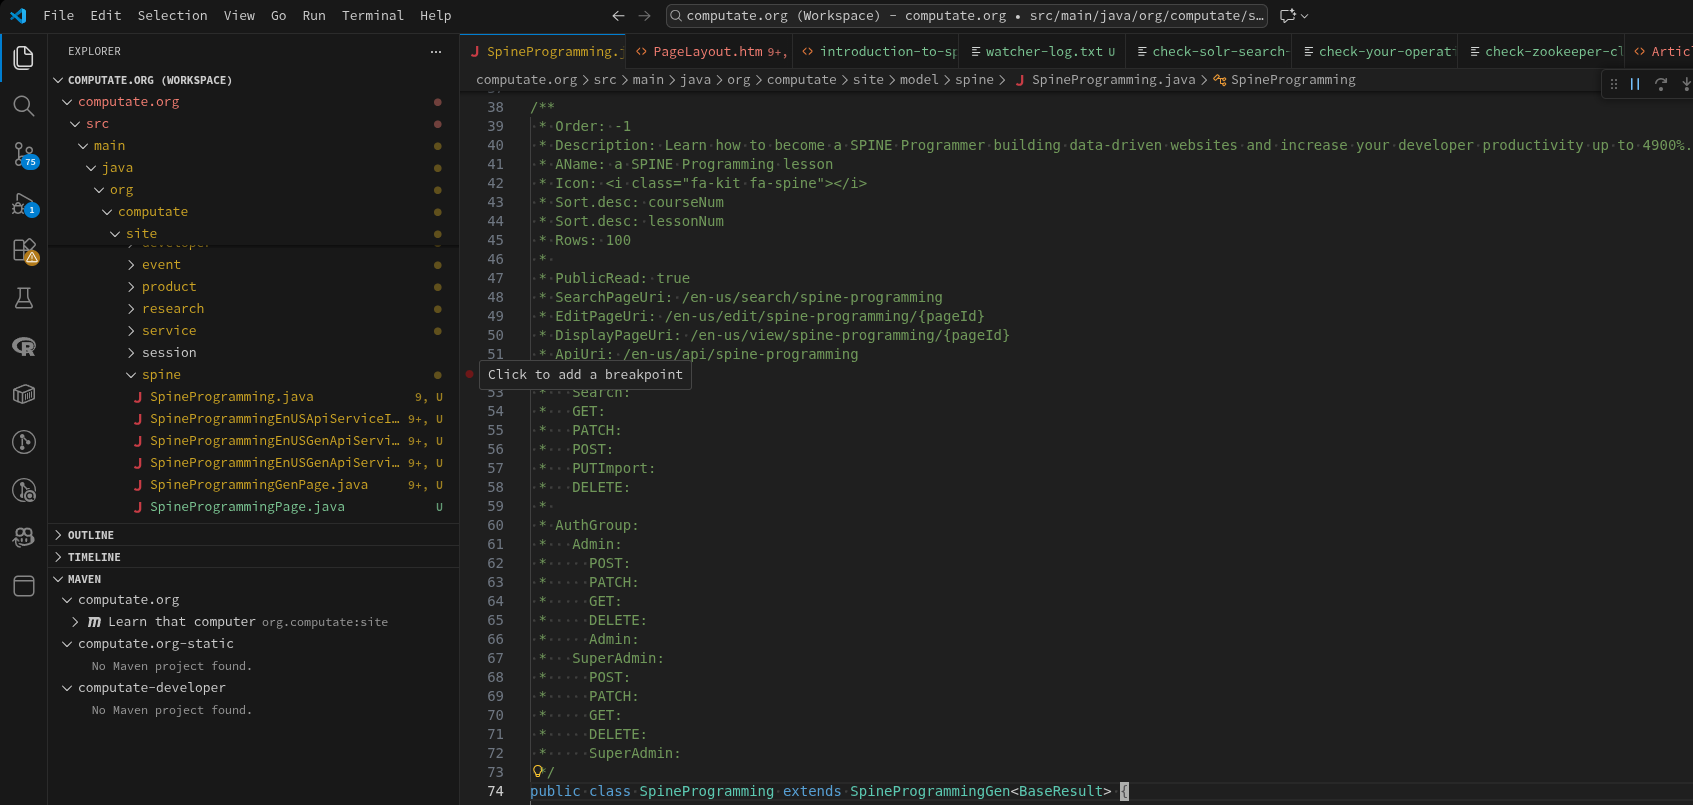Collapse the src folder
This screenshot has width=1693, height=805.
click(75, 124)
